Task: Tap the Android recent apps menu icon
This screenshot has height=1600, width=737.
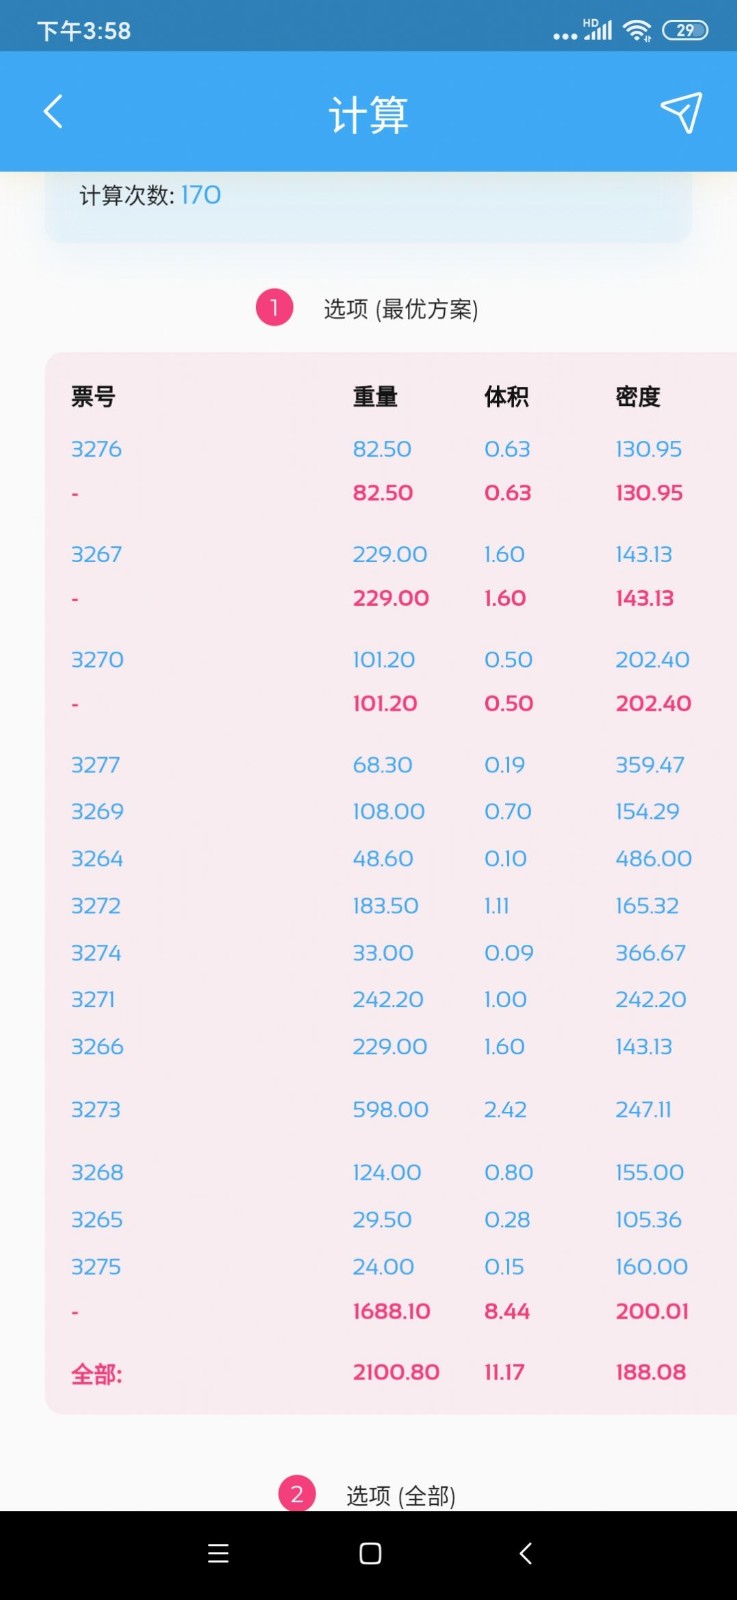Action: [218, 1553]
